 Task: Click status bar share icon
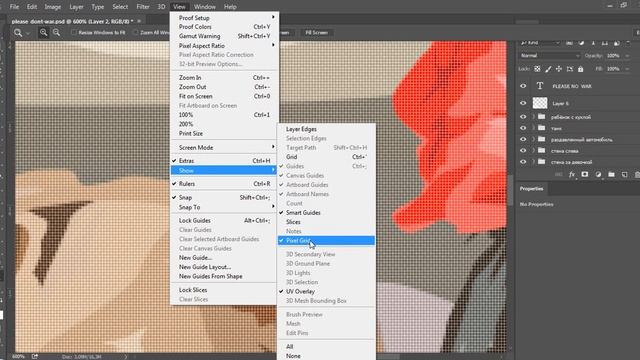[35, 356]
